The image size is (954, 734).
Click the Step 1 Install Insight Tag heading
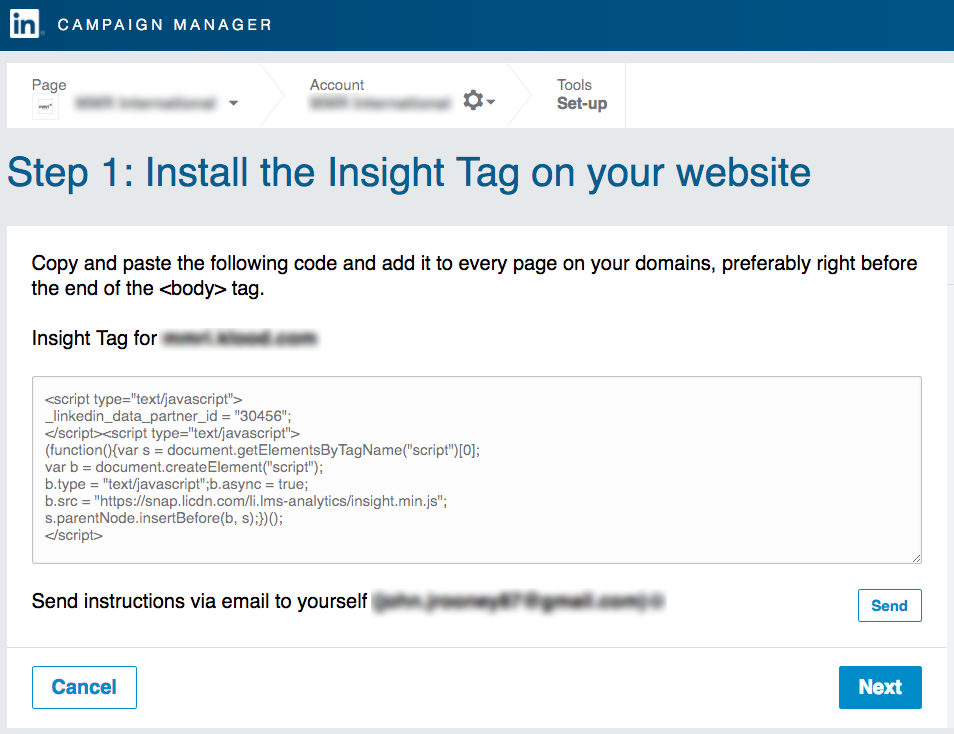pos(409,173)
